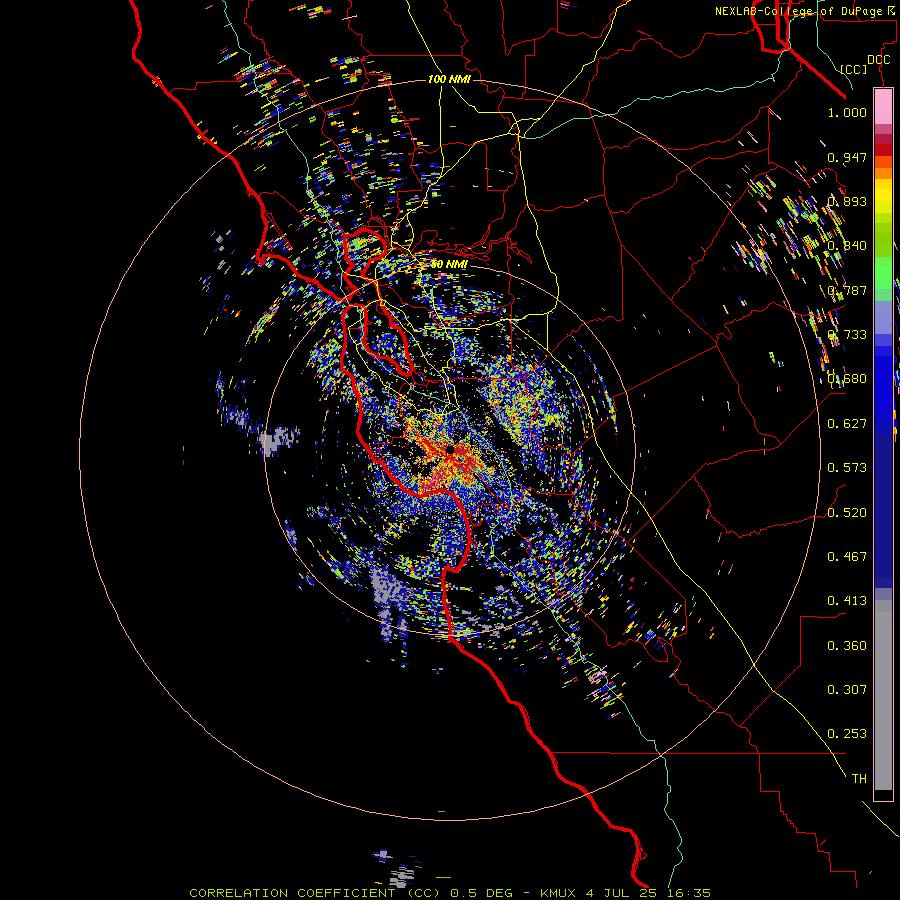
Task: Select the 0.253 scale value
Action: (847, 734)
